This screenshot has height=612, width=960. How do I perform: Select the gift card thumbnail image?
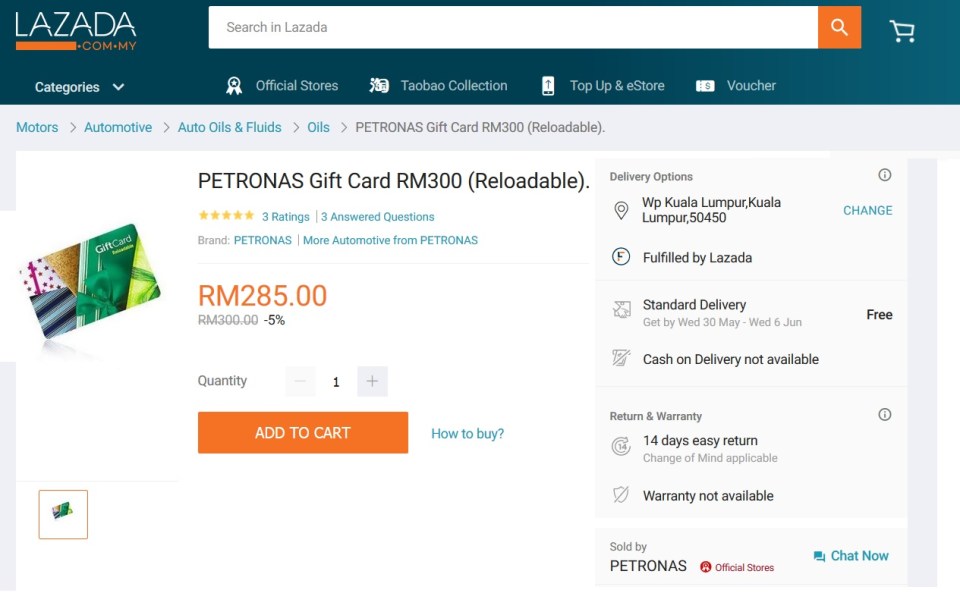coord(63,514)
